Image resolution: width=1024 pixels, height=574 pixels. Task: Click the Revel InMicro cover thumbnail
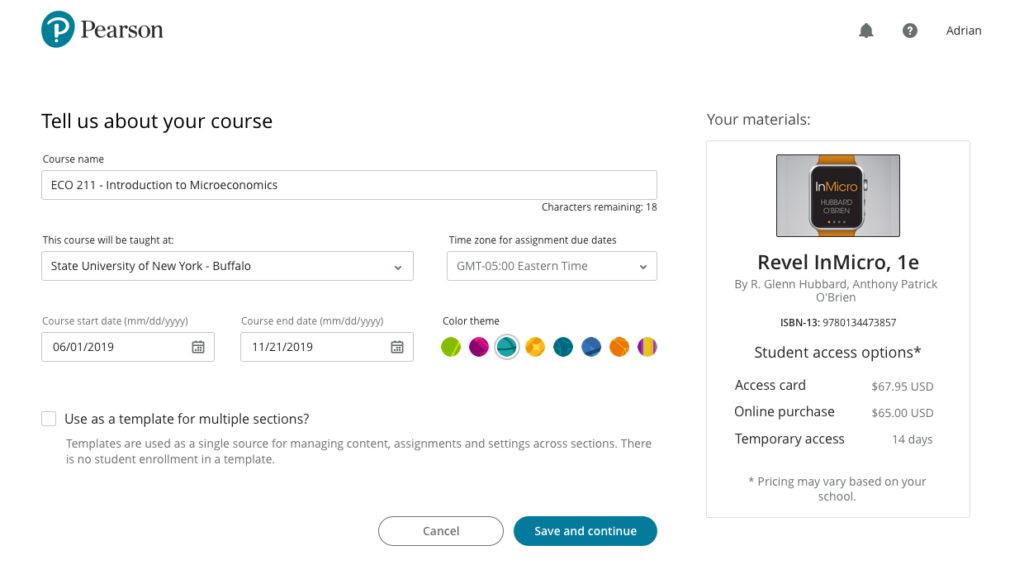pyautogui.click(x=838, y=195)
